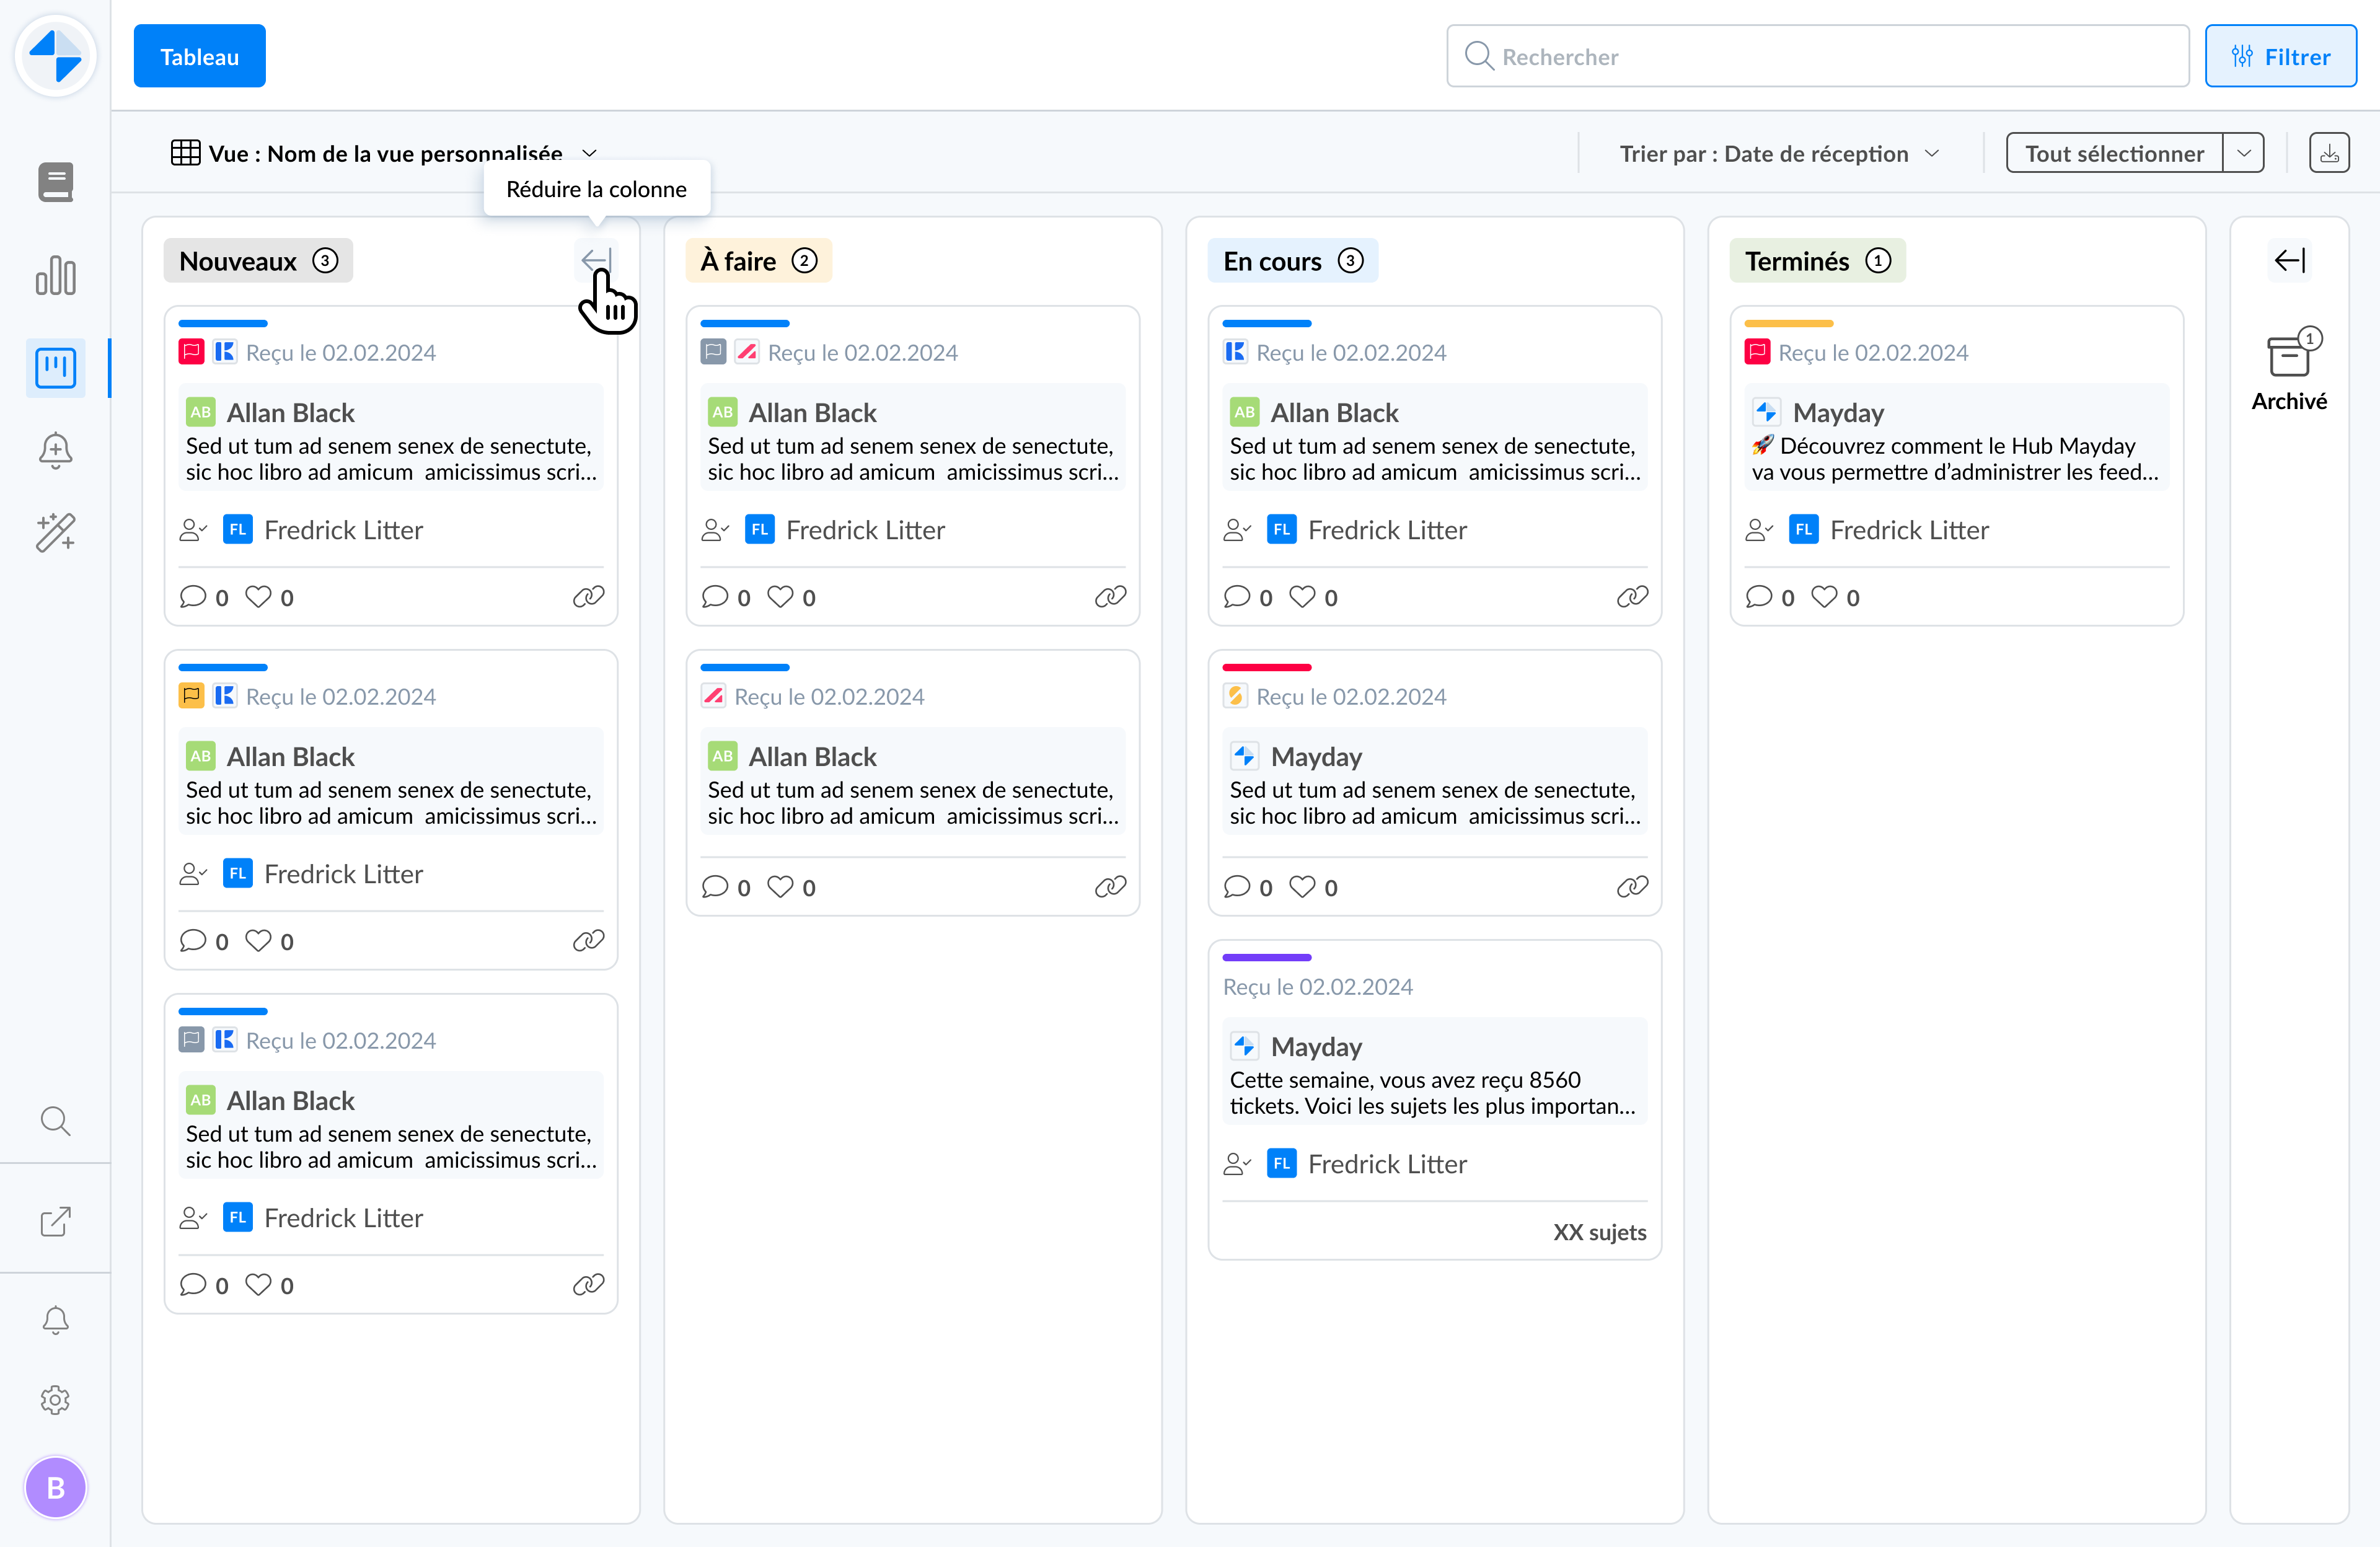Toggle heart on the Terminés Mayday card
The height and width of the screenshot is (1547, 2380).
click(x=1824, y=597)
